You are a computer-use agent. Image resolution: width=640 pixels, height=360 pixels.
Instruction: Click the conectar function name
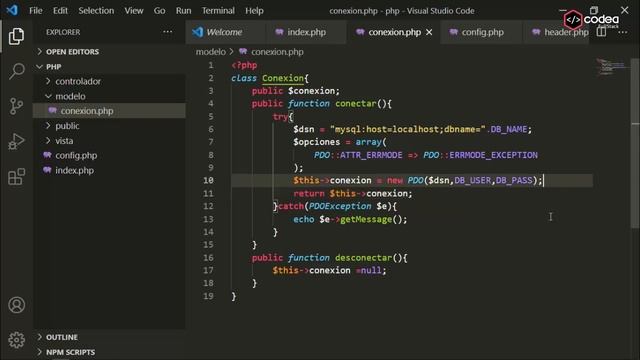pyautogui.click(x=356, y=103)
